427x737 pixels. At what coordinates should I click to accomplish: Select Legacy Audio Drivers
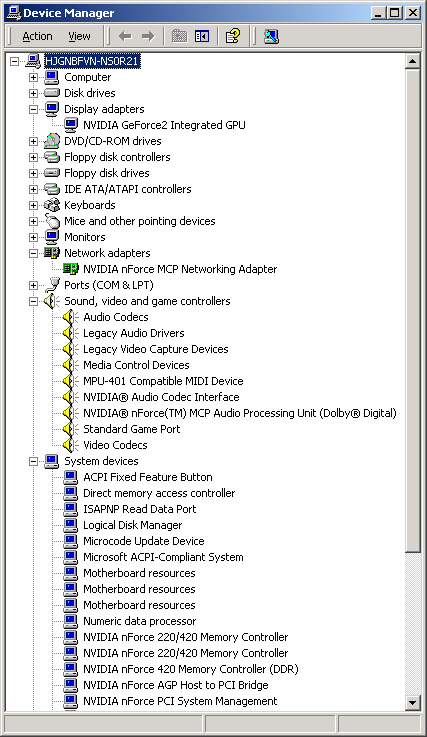point(134,333)
